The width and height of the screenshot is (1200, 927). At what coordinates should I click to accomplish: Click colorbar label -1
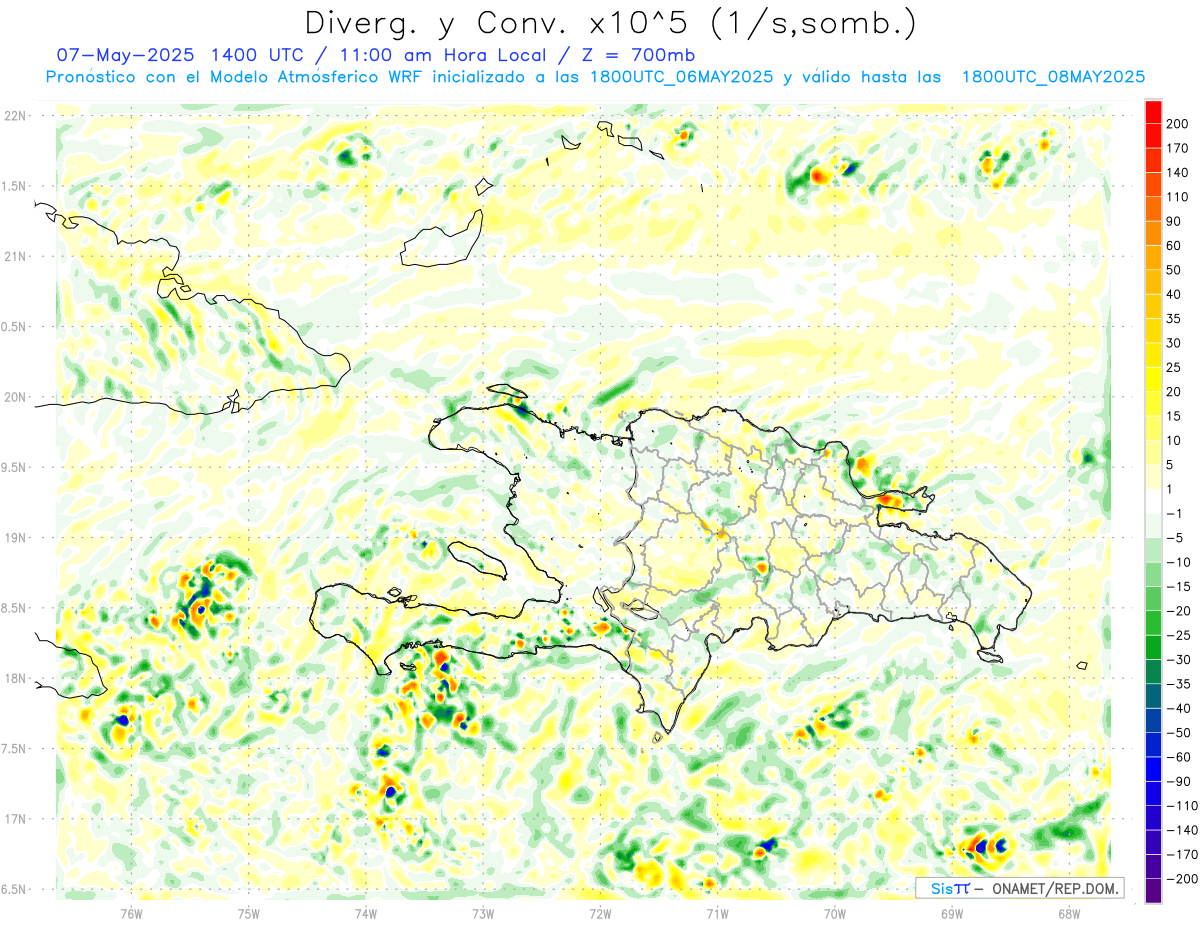point(1174,514)
